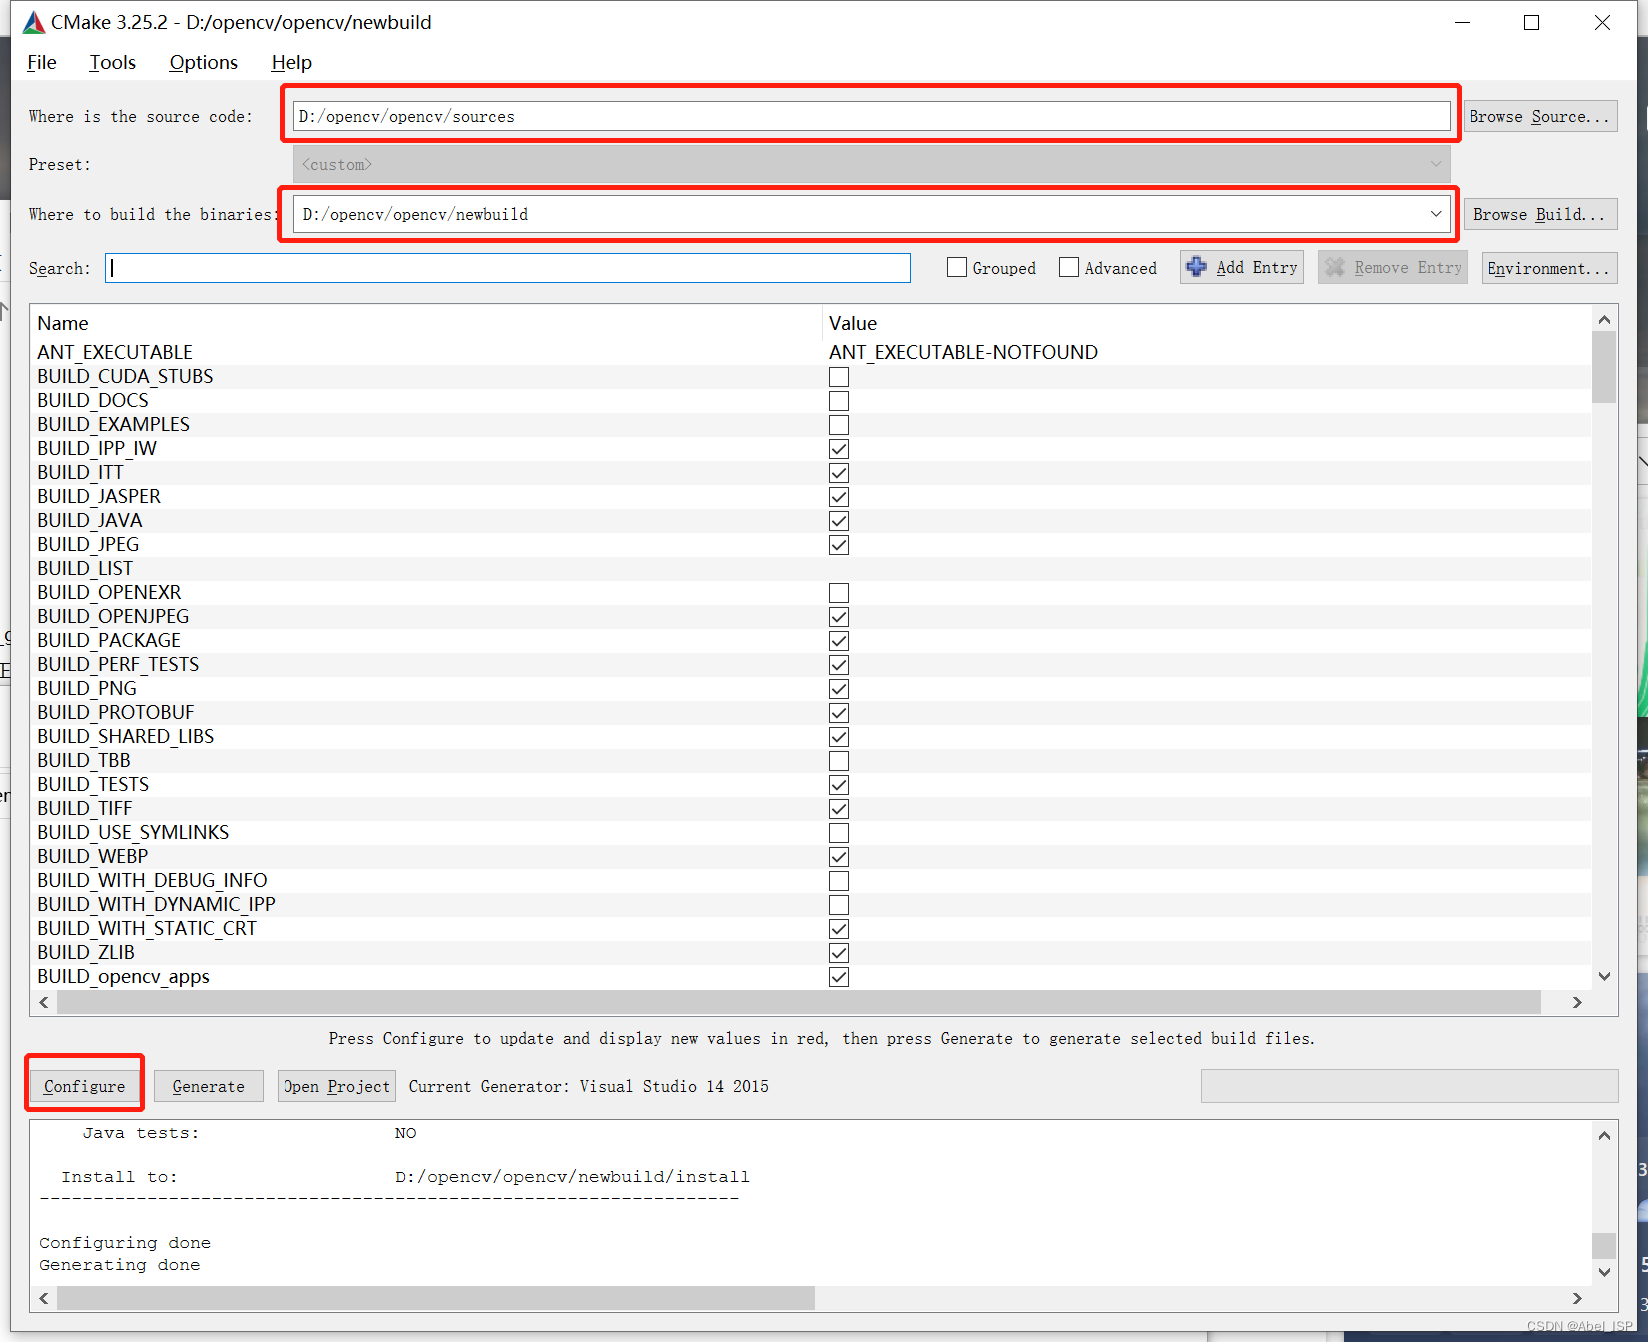Uncheck BUILD_PERF_TESTS checkbox
This screenshot has height=1342, width=1648.
click(x=839, y=665)
